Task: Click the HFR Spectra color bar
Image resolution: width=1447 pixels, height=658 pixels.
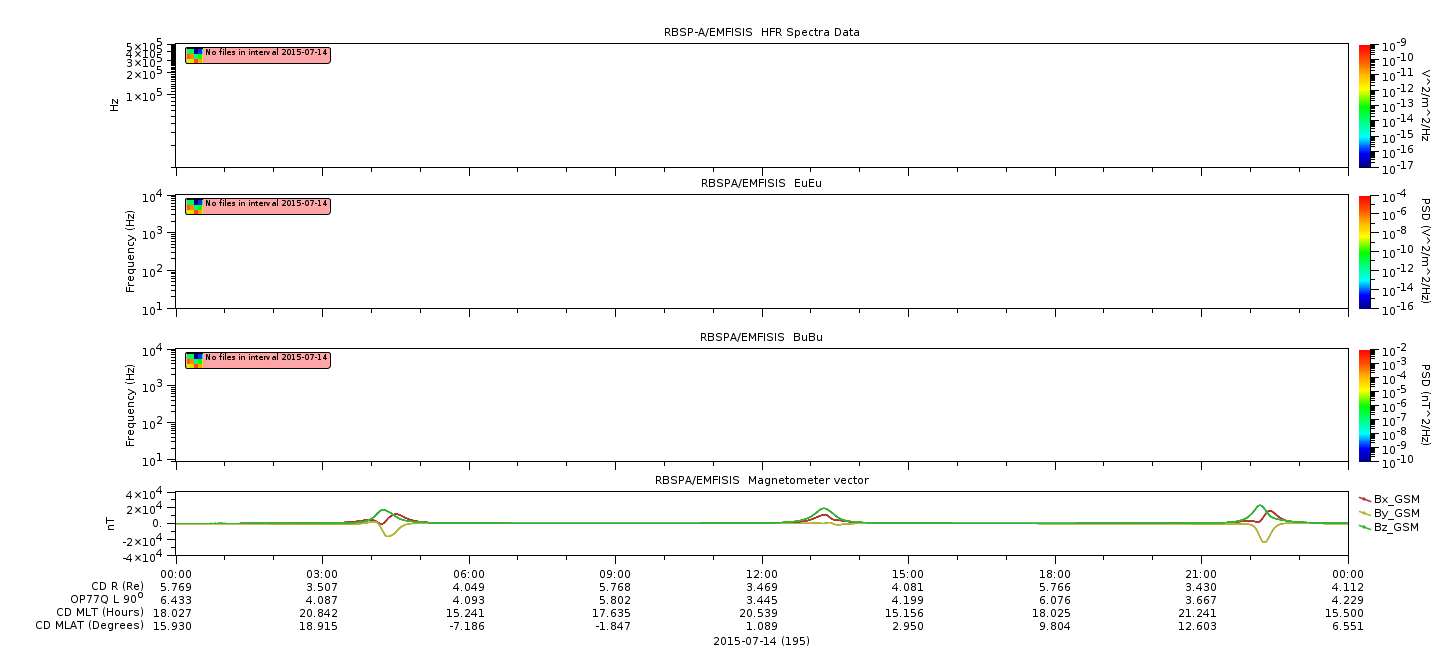Action: point(1365,105)
